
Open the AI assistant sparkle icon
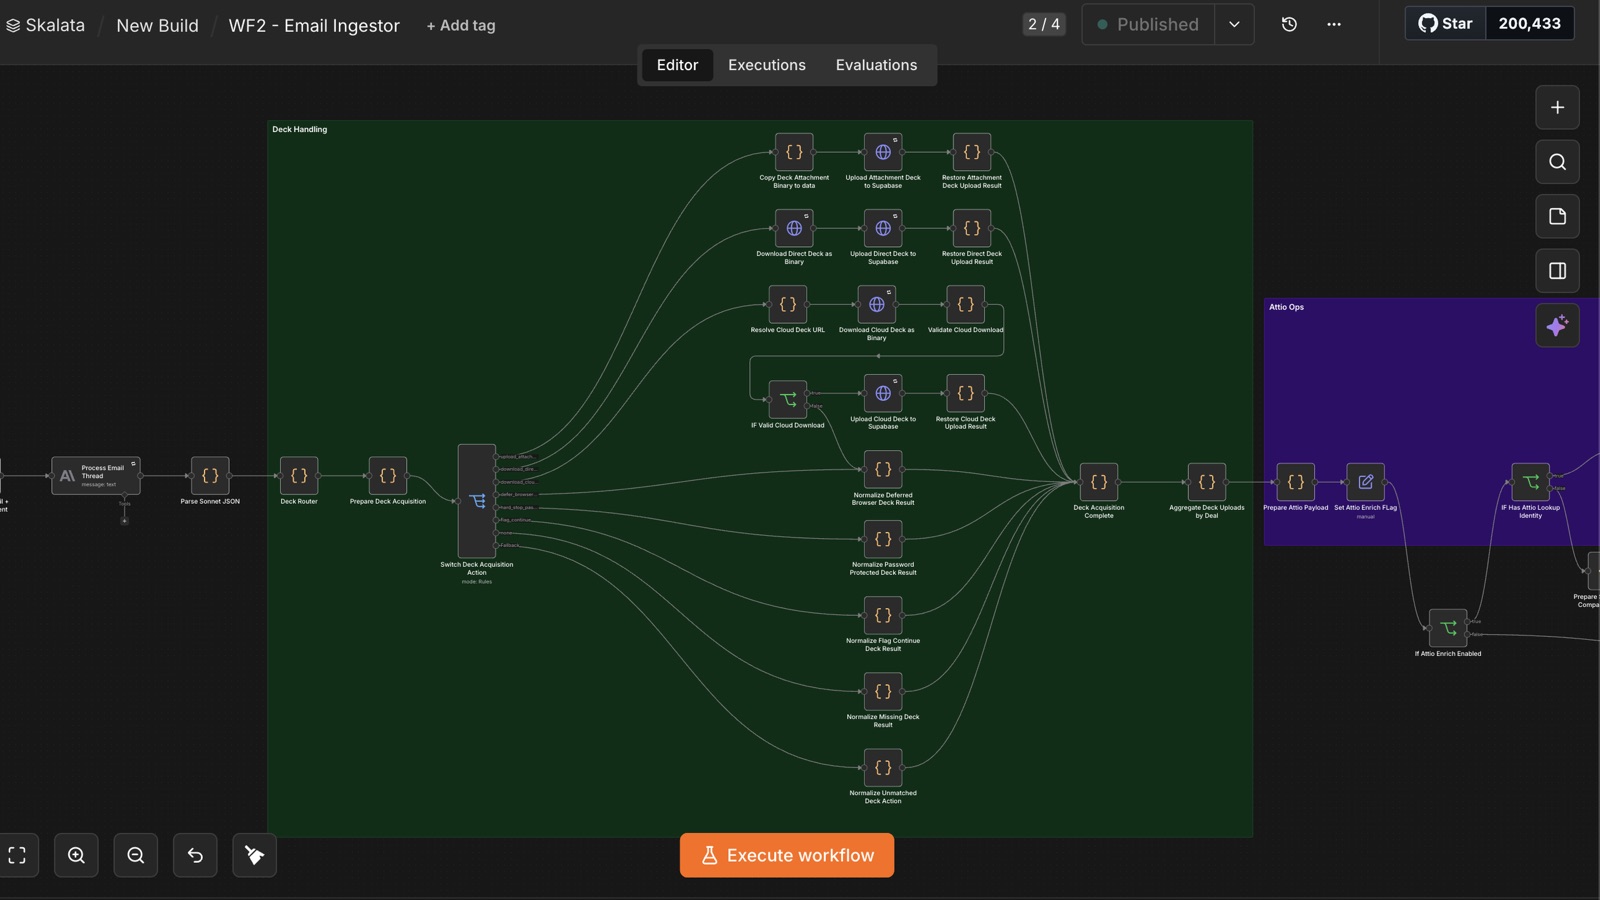(1557, 326)
